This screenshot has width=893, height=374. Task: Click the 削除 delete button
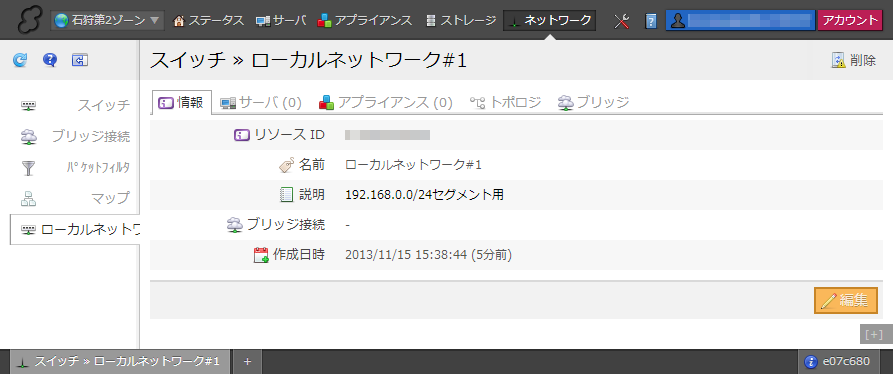(854, 60)
